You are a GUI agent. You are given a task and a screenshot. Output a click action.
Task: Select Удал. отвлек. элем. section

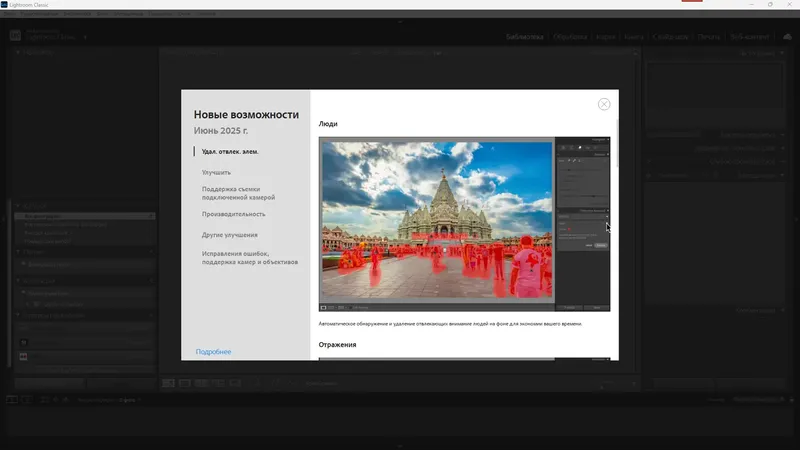(230, 152)
